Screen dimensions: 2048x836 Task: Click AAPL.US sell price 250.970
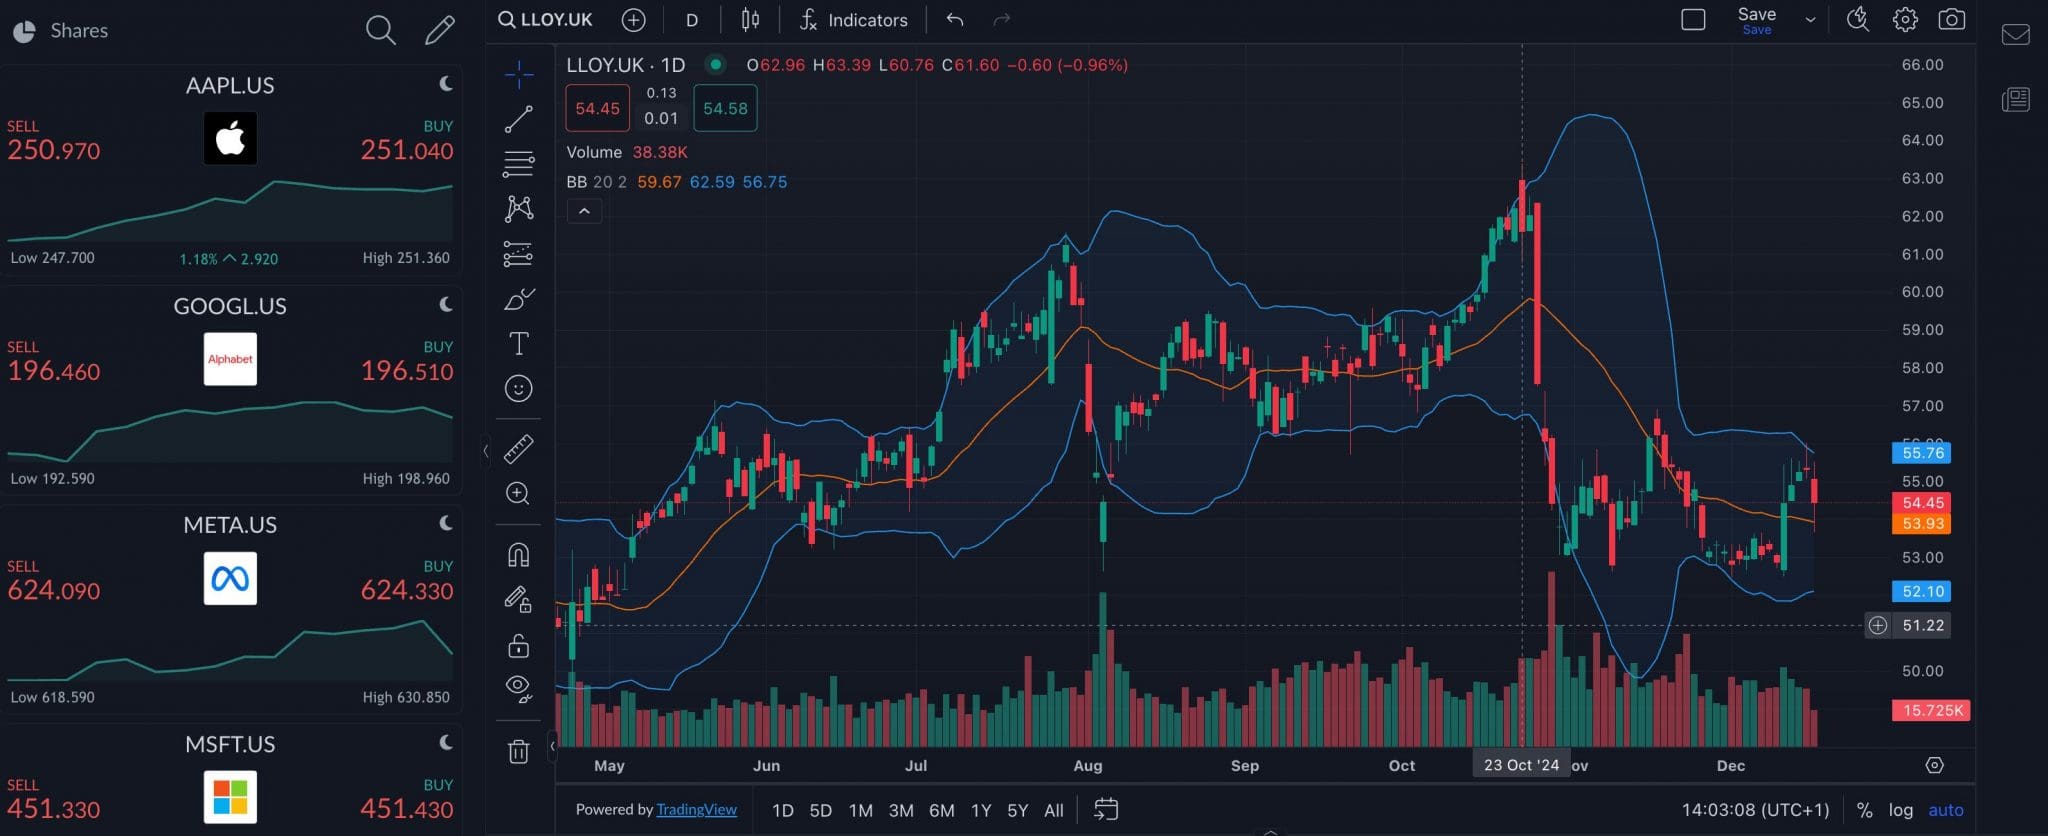click(x=54, y=150)
